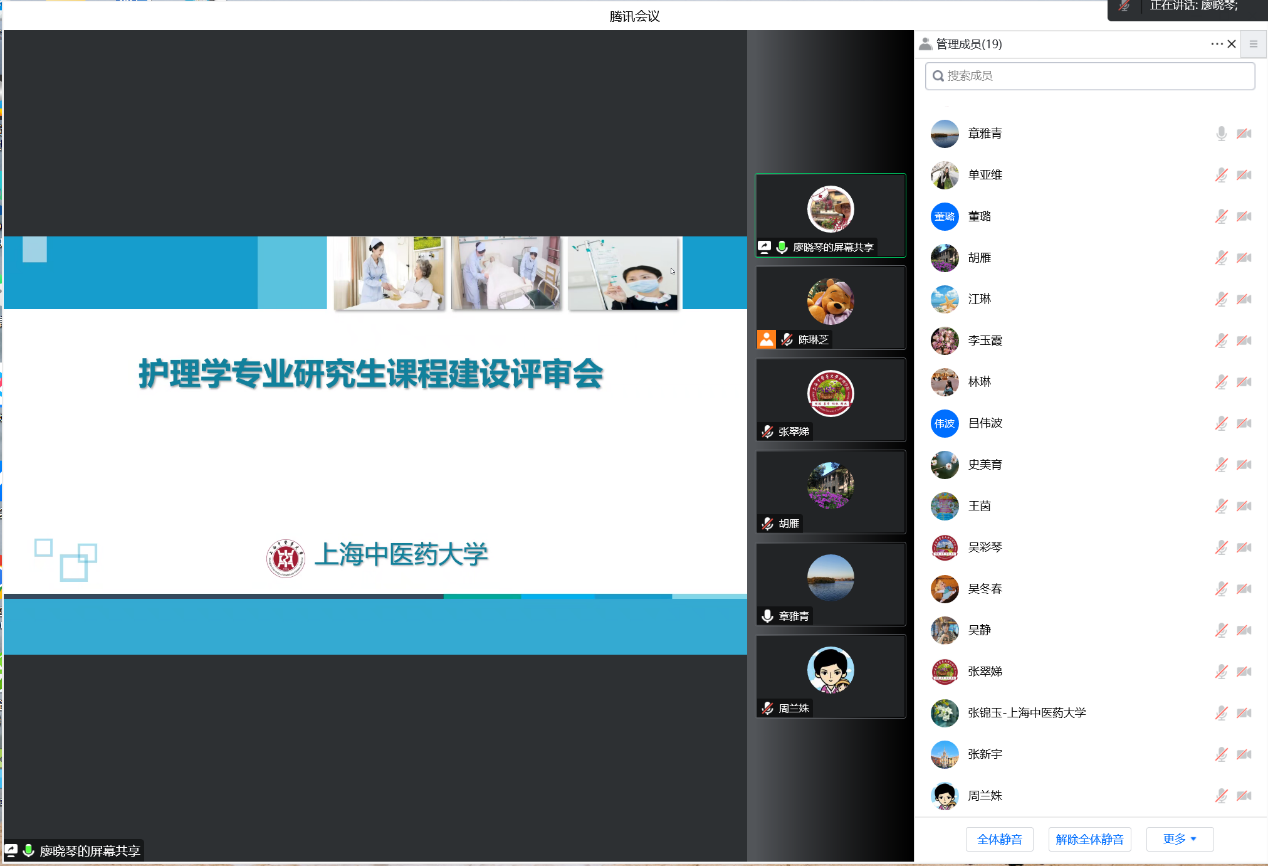1268x866 pixels.
Task: Click the microphone icon for 章雅青
Action: point(1221,134)
